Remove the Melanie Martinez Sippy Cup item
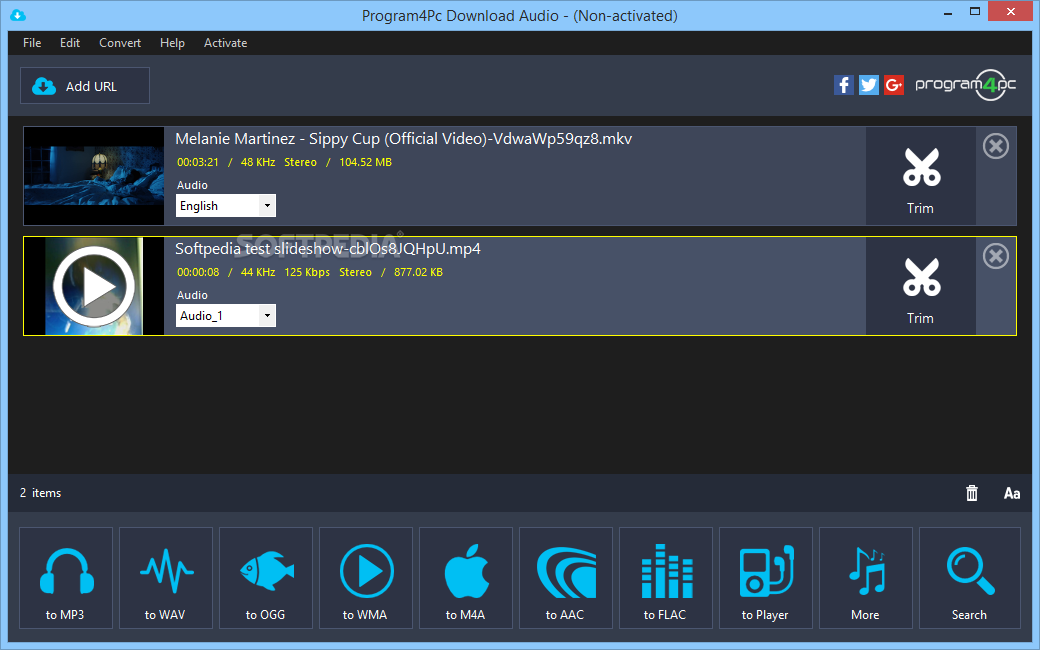 [996, 147]
